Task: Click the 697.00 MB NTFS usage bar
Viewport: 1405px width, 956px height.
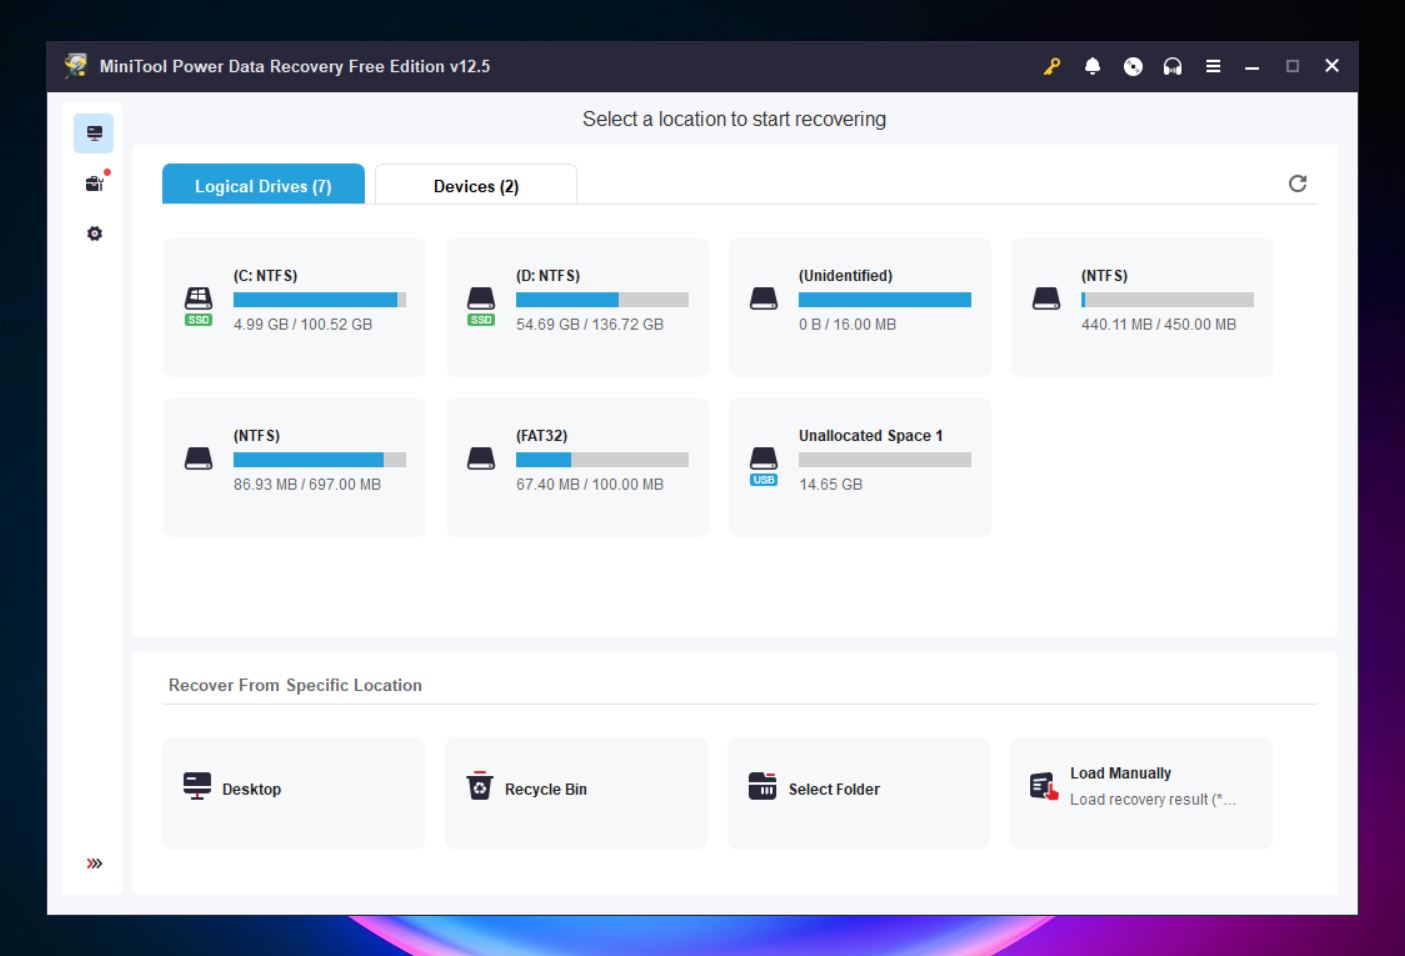Action: coord(320,459)
